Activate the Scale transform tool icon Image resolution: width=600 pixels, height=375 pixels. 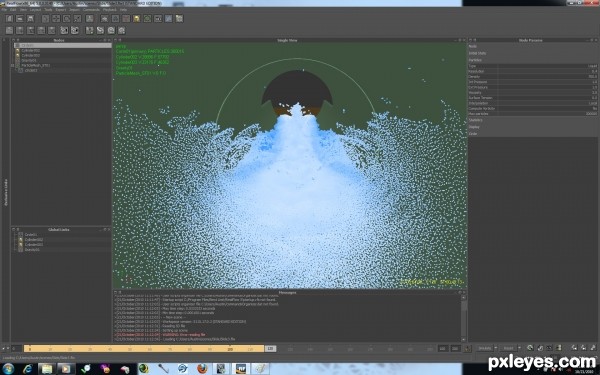coord(77,18)
